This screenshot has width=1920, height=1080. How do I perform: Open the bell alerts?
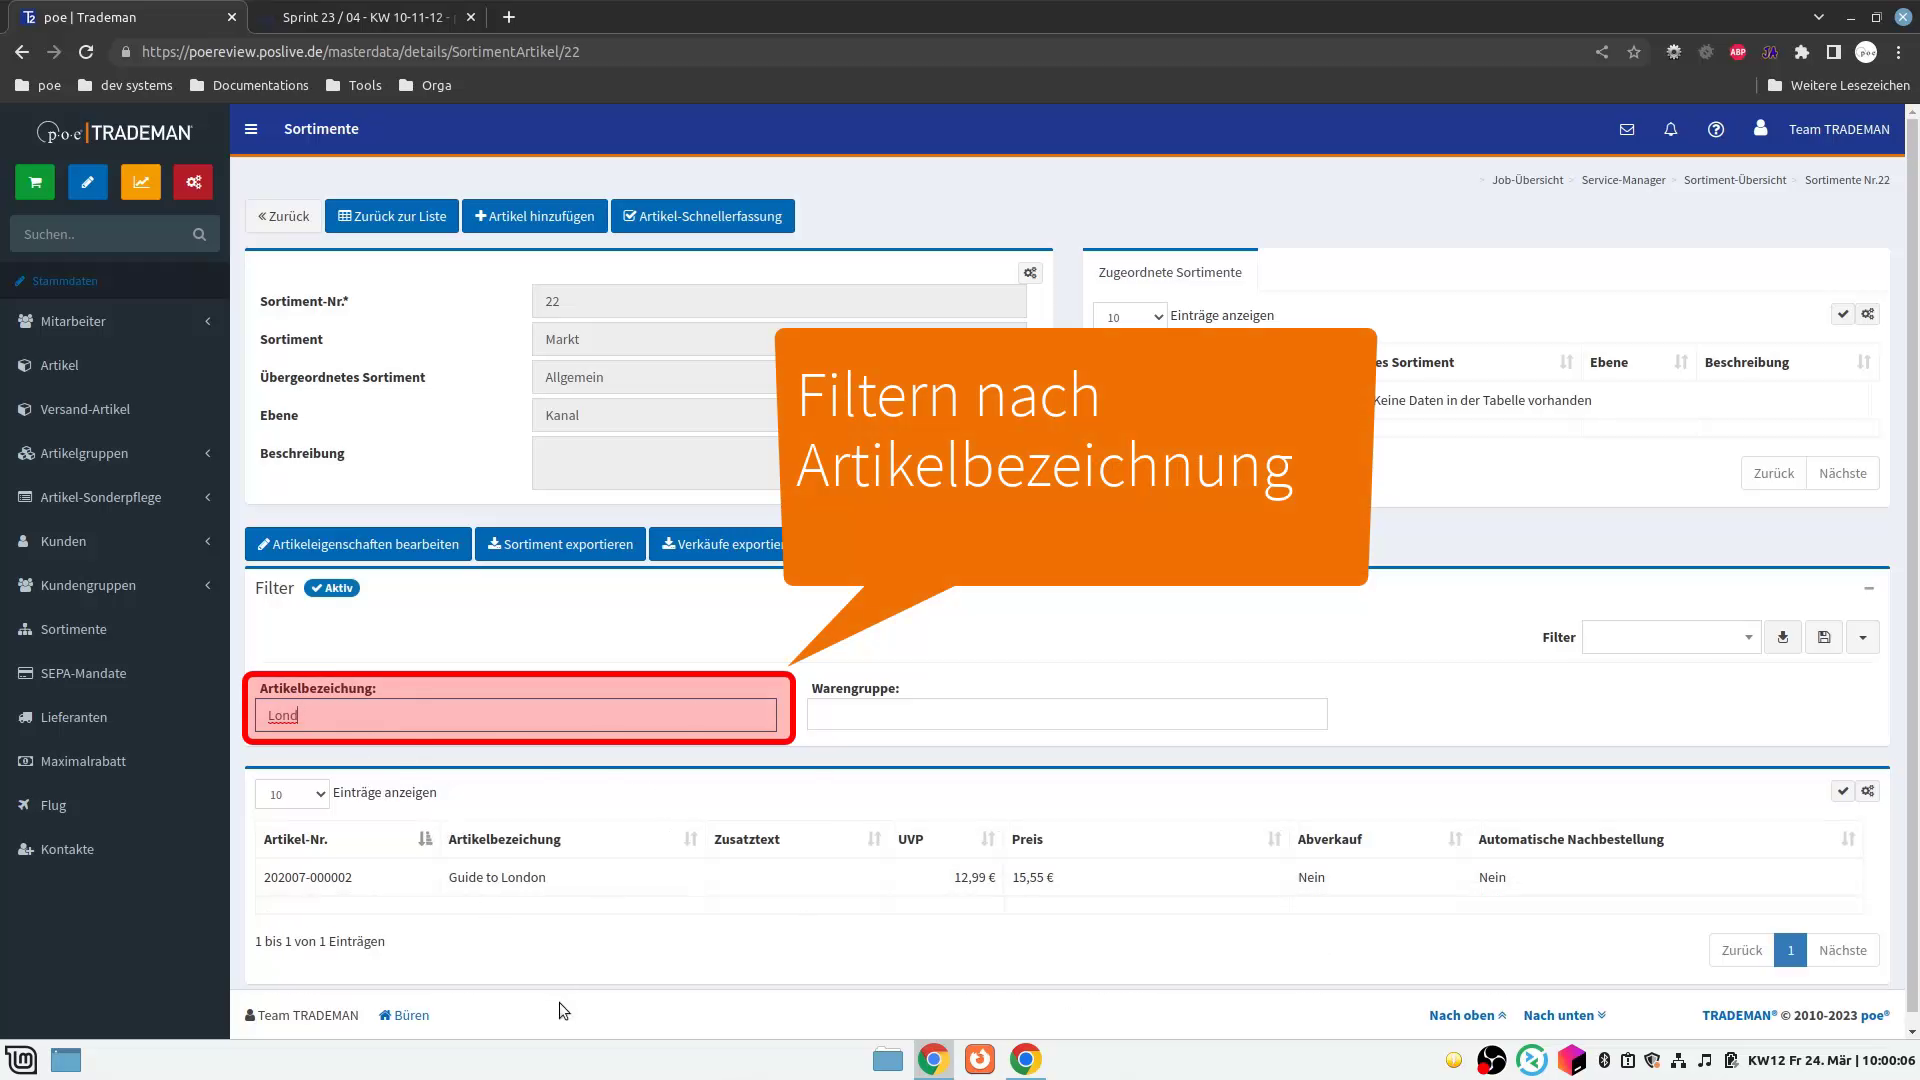tap(1671, 129)
